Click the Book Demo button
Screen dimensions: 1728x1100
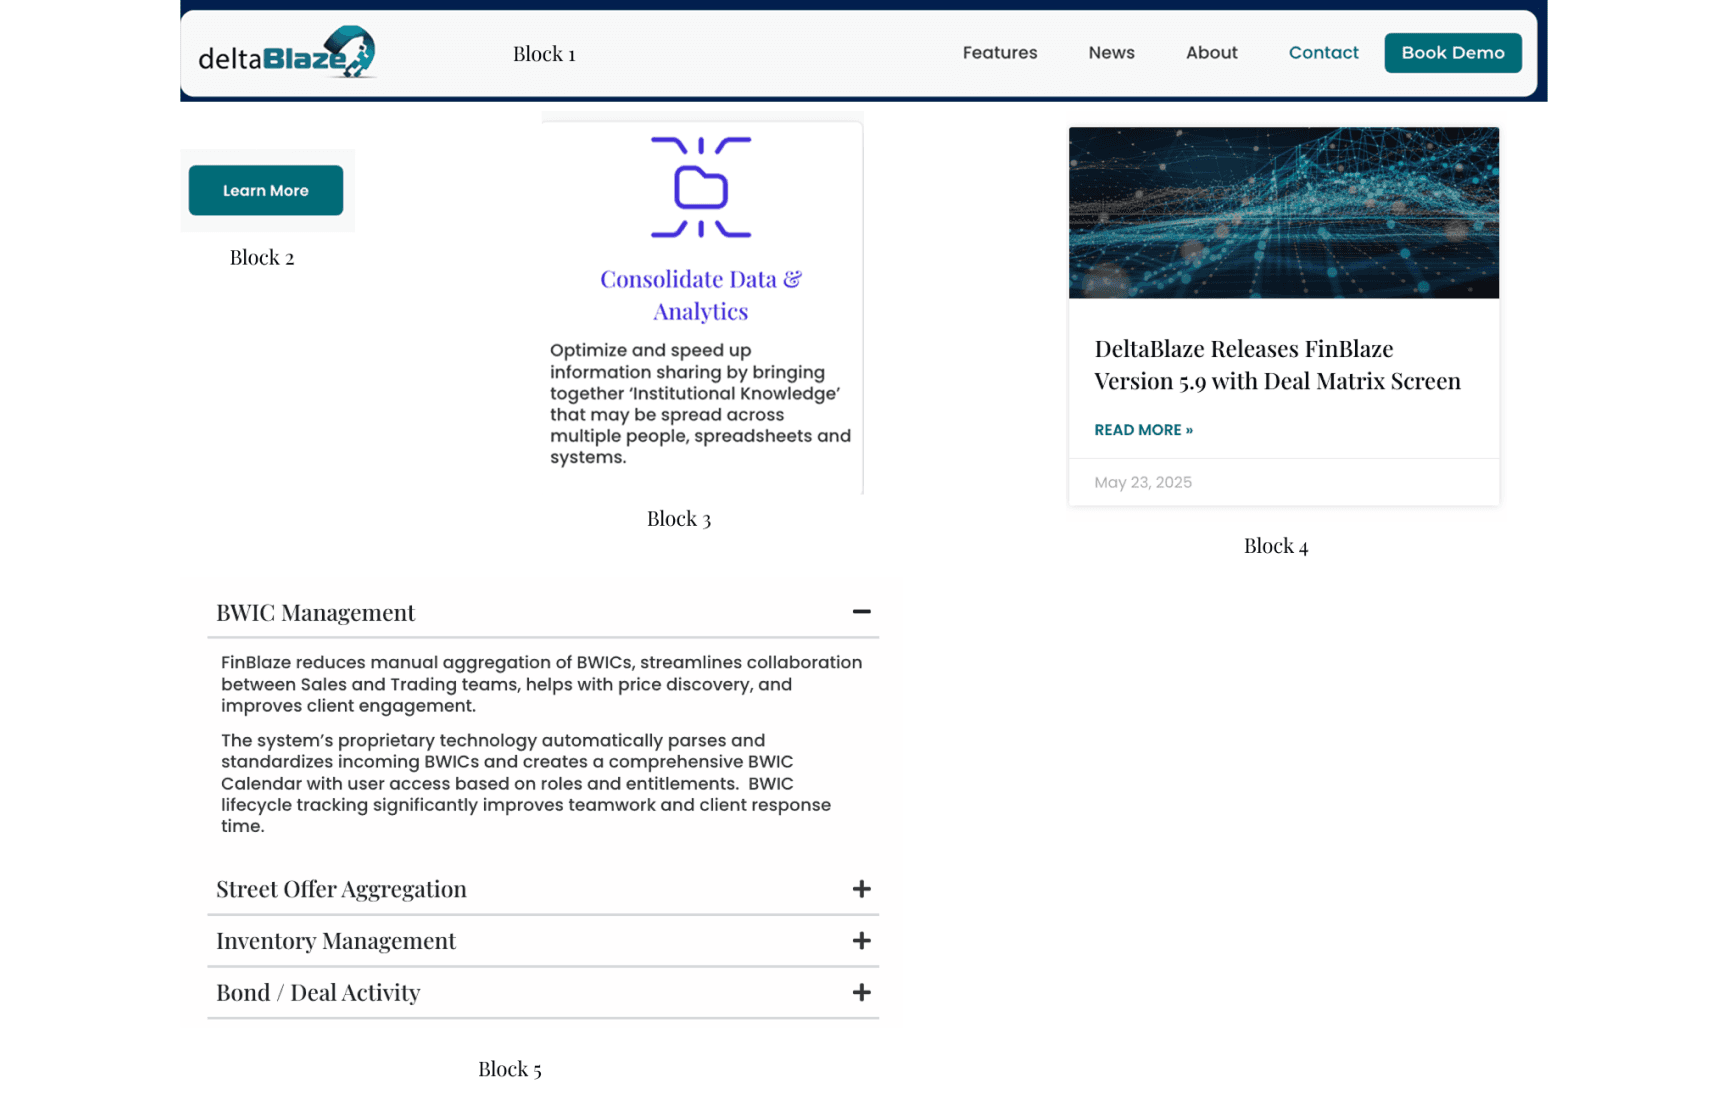click(1452, 53)
